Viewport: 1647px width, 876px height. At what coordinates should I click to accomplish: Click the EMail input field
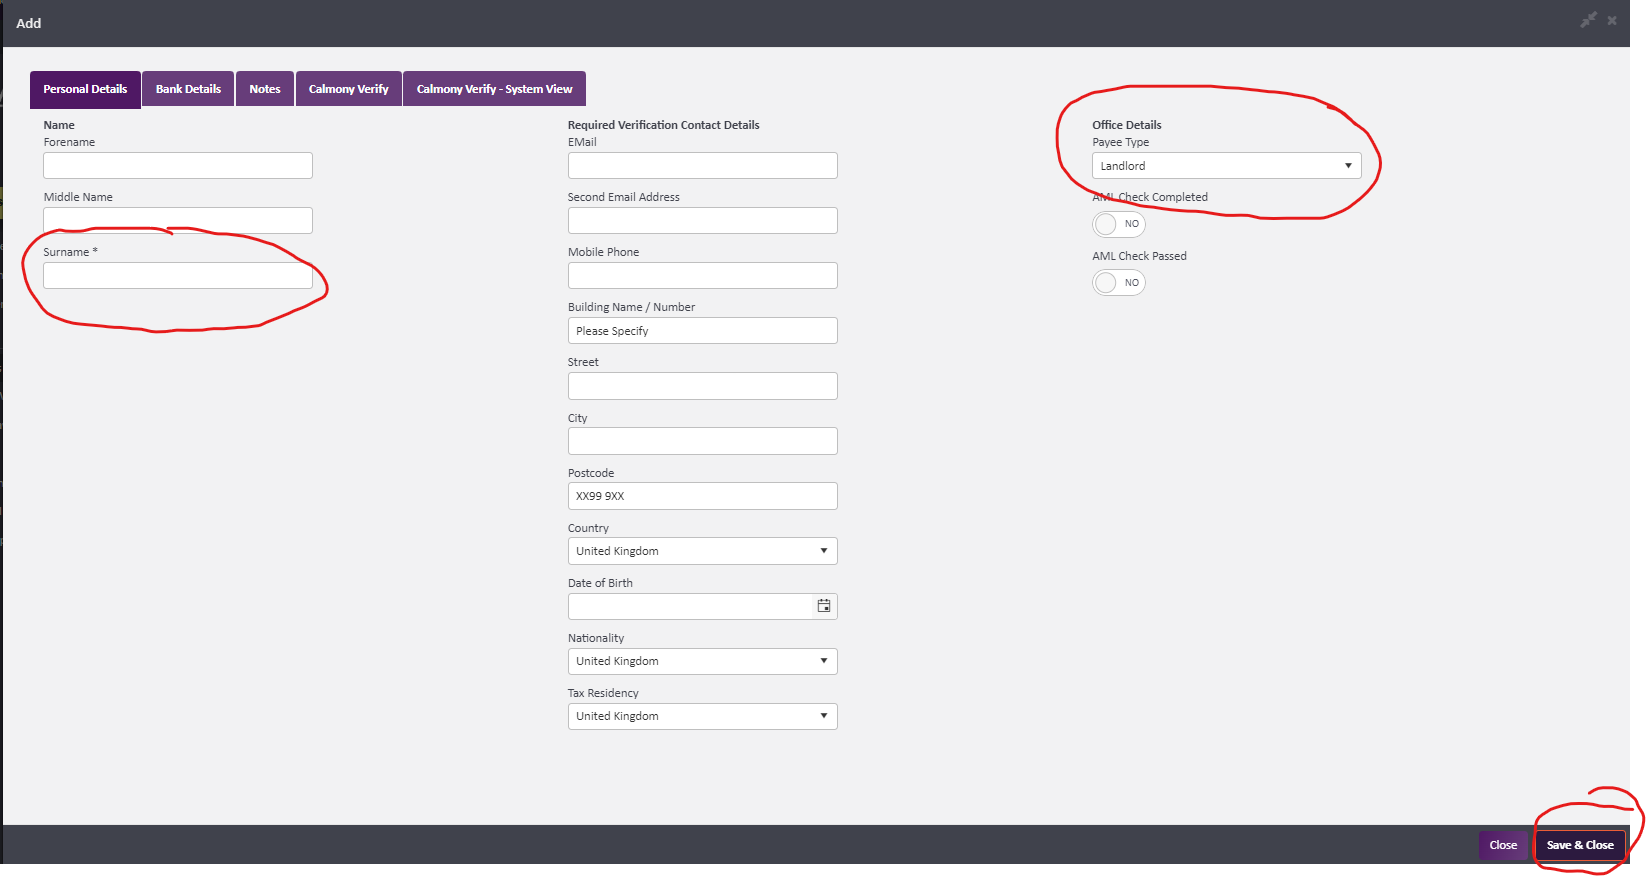pos(702,166)
